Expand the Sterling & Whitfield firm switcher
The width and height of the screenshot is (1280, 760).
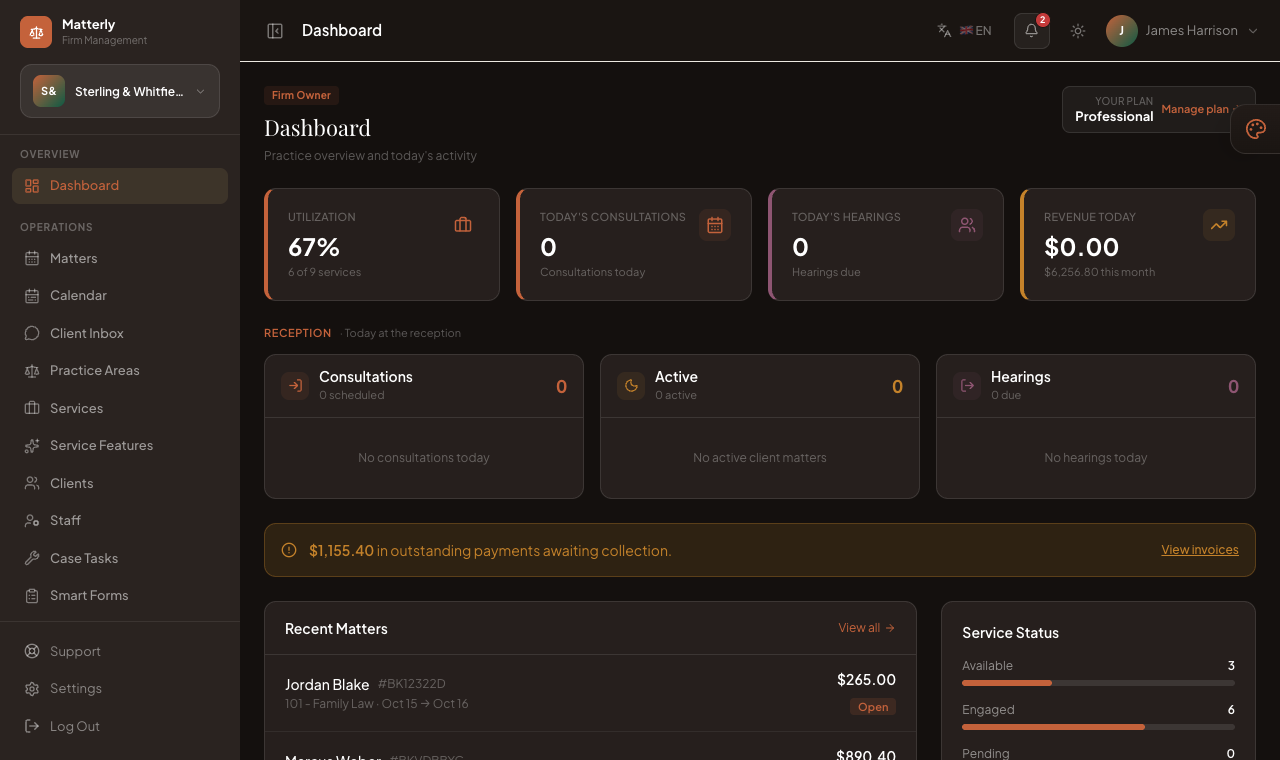tap(120, 91)
